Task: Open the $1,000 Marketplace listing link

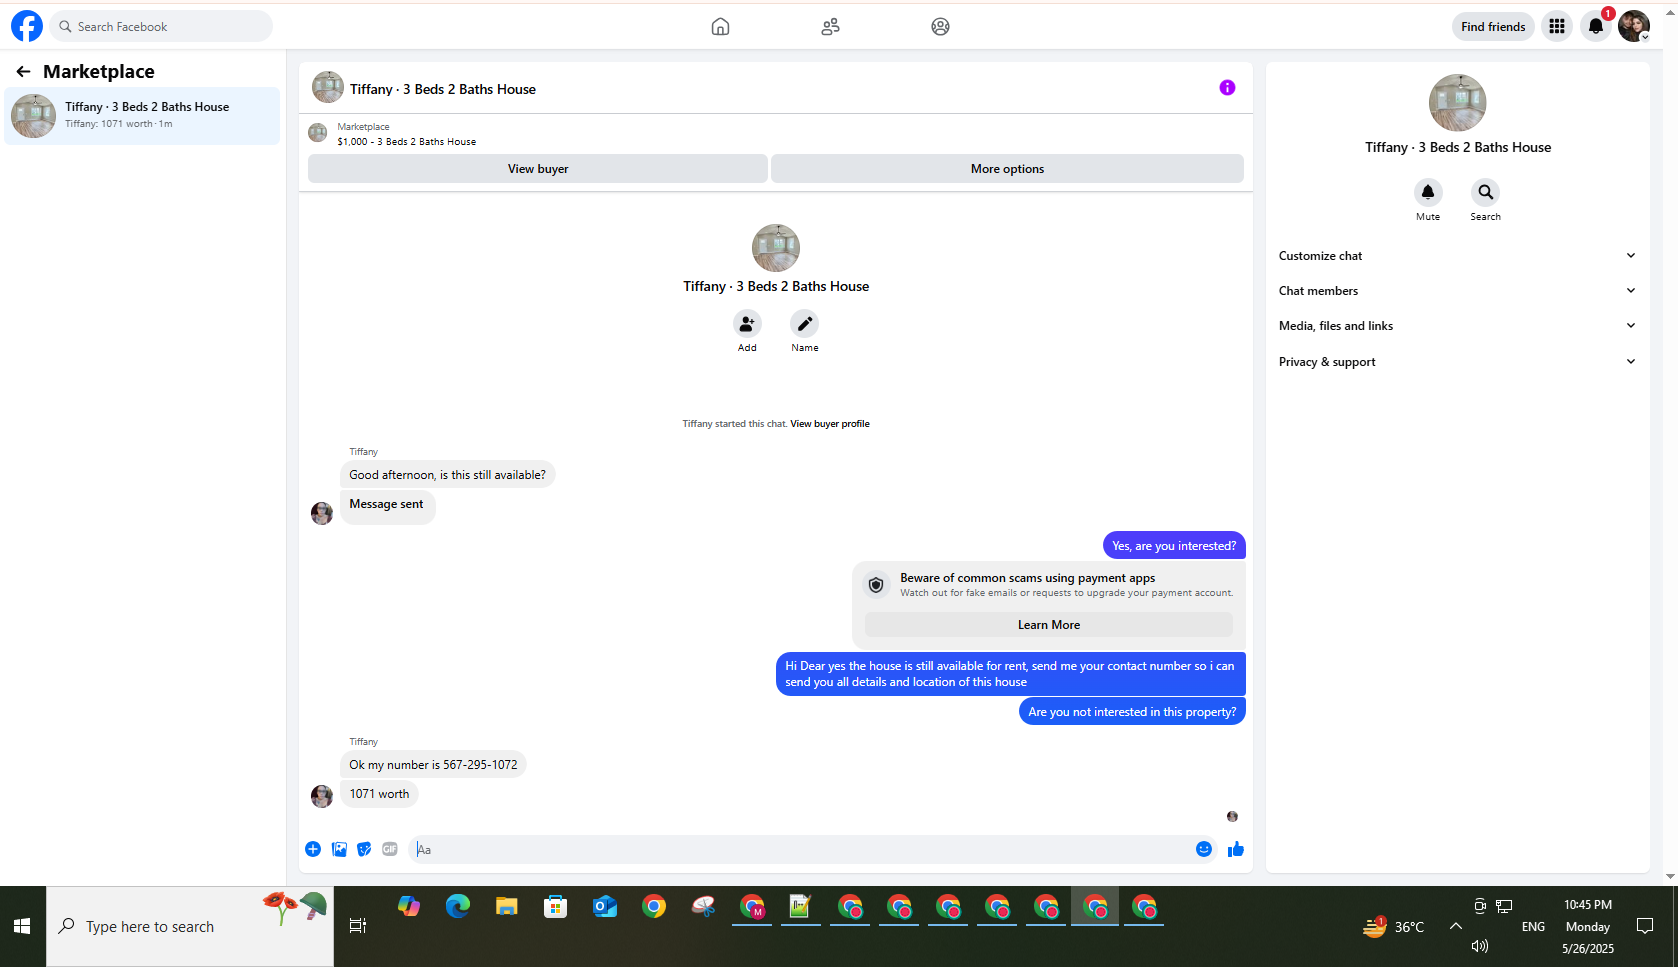Action: click(407, 142)
